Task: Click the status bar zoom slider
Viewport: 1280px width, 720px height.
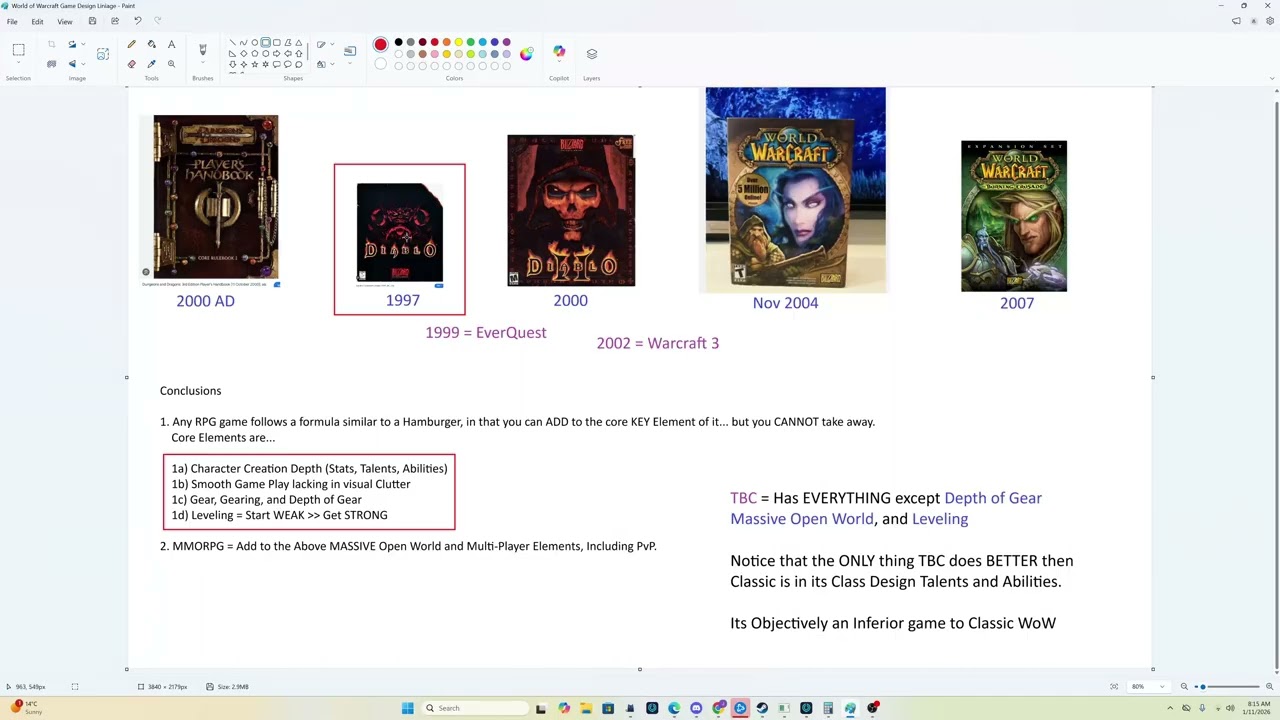Action: [1227, 687]
